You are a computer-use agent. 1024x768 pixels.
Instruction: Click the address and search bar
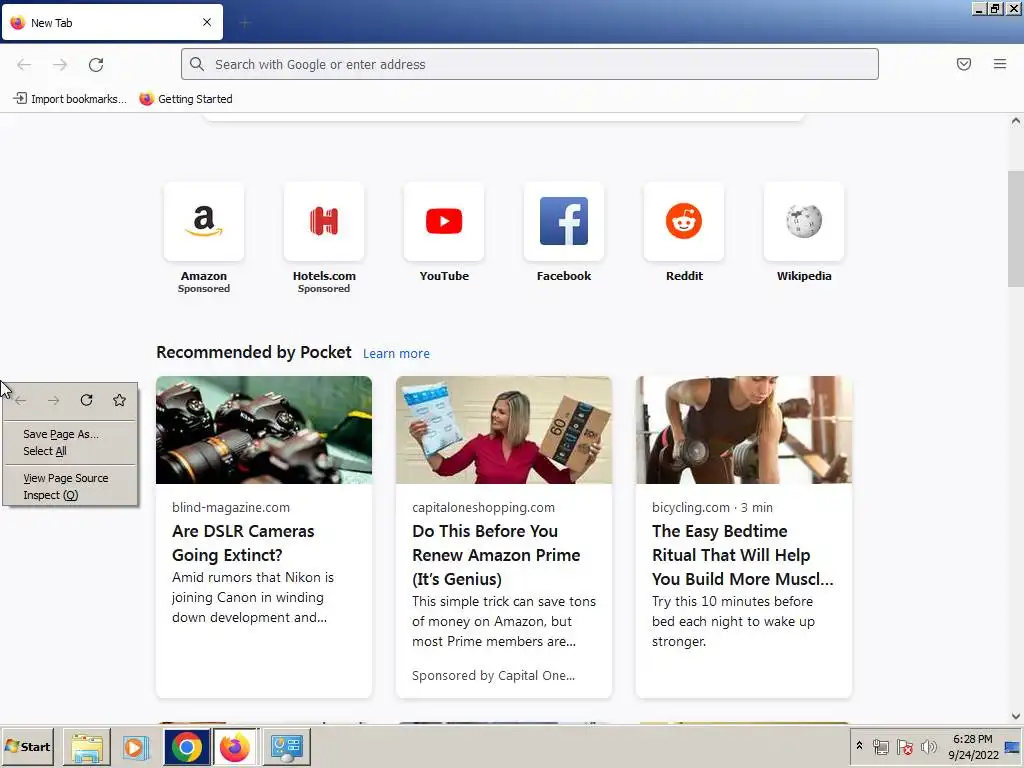(x=530, y=64)
